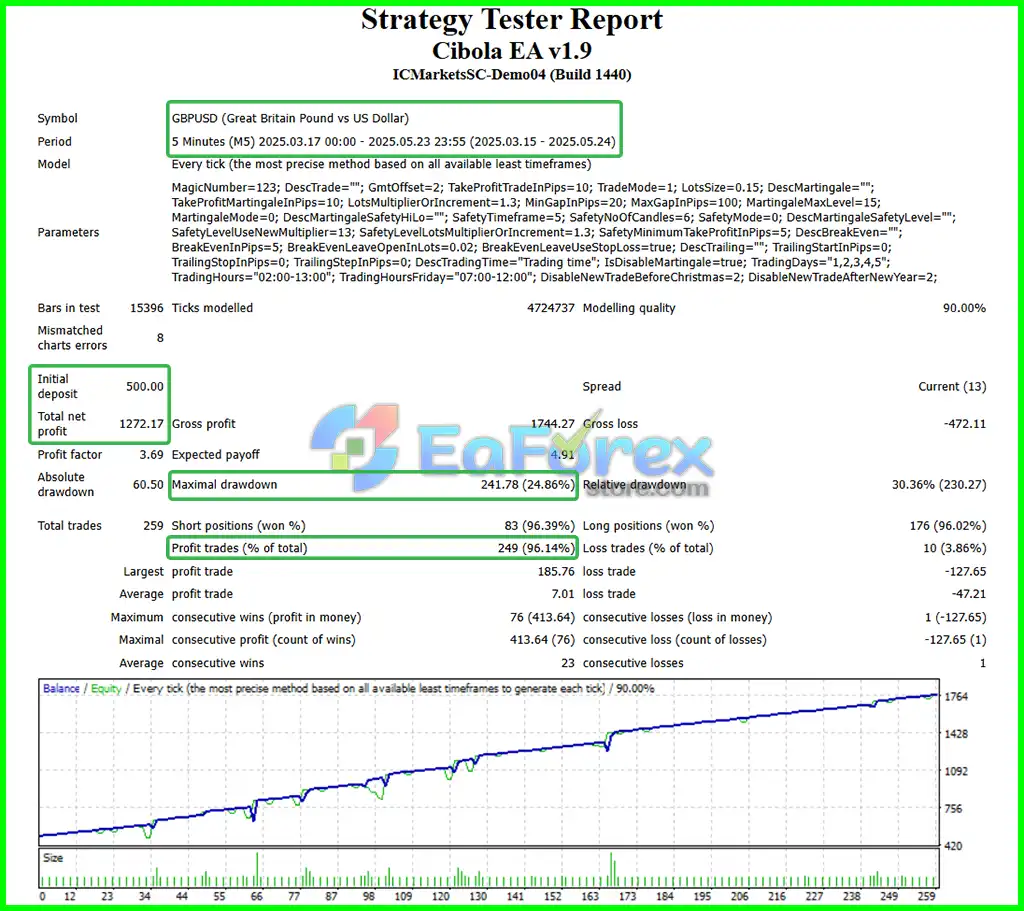The width and height of the screenshot is (1024, 911).
Task: Select the "7.01" average profit trade value
Action: pyautogui.click(x=562, y=594)
